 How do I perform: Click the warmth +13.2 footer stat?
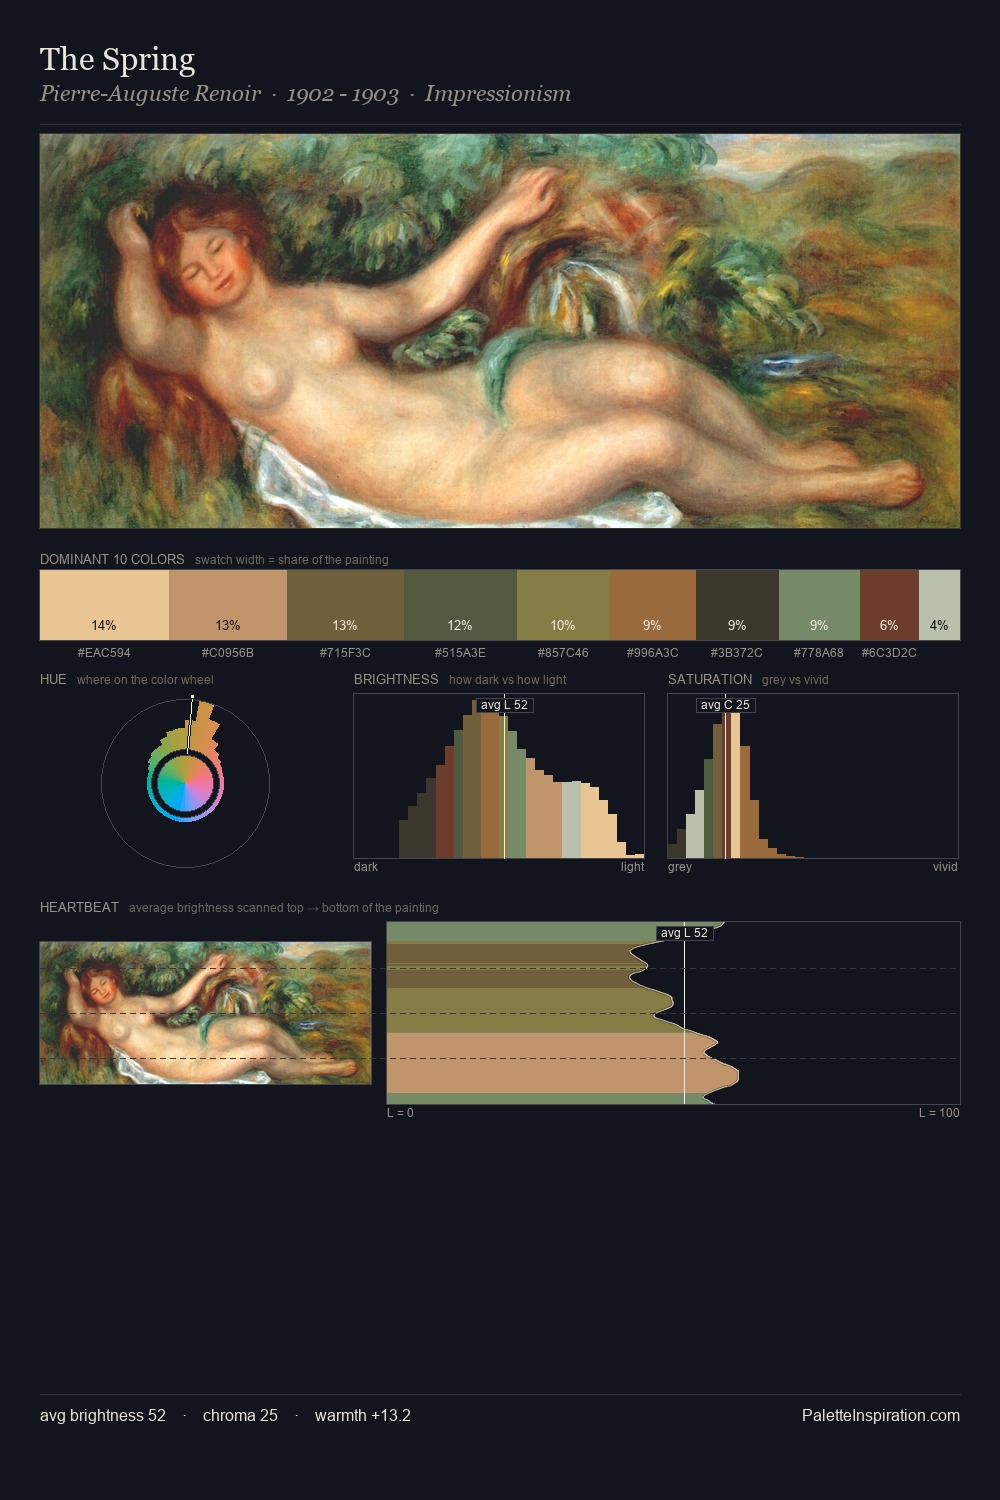(363, 1415)
